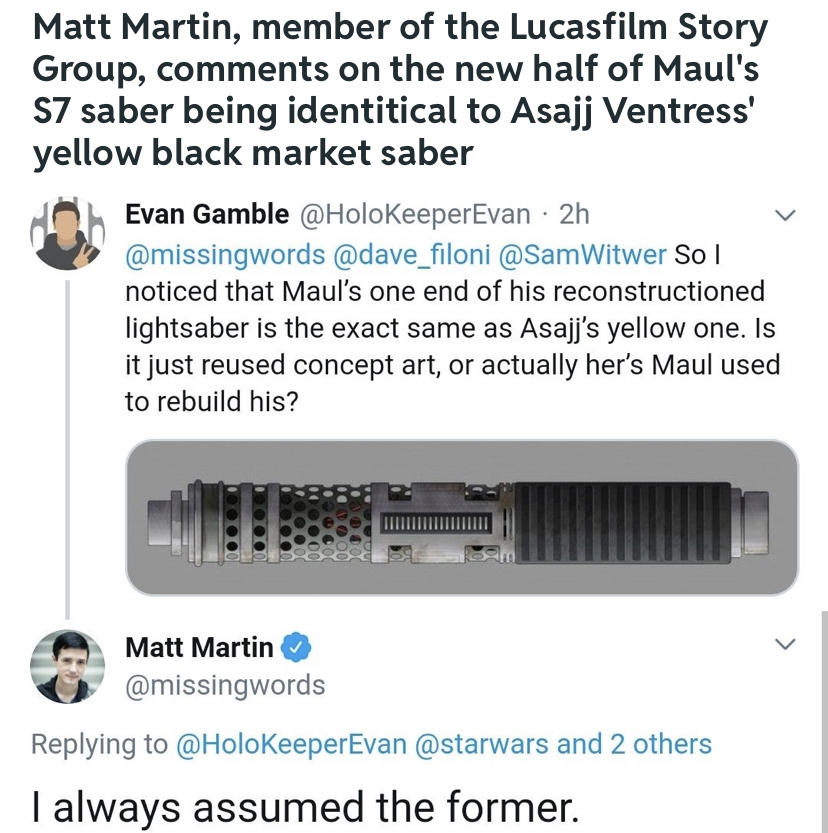Select the reply text "I always assumed the former."
This screenshot has width=828, height=833.
point(305,806)
